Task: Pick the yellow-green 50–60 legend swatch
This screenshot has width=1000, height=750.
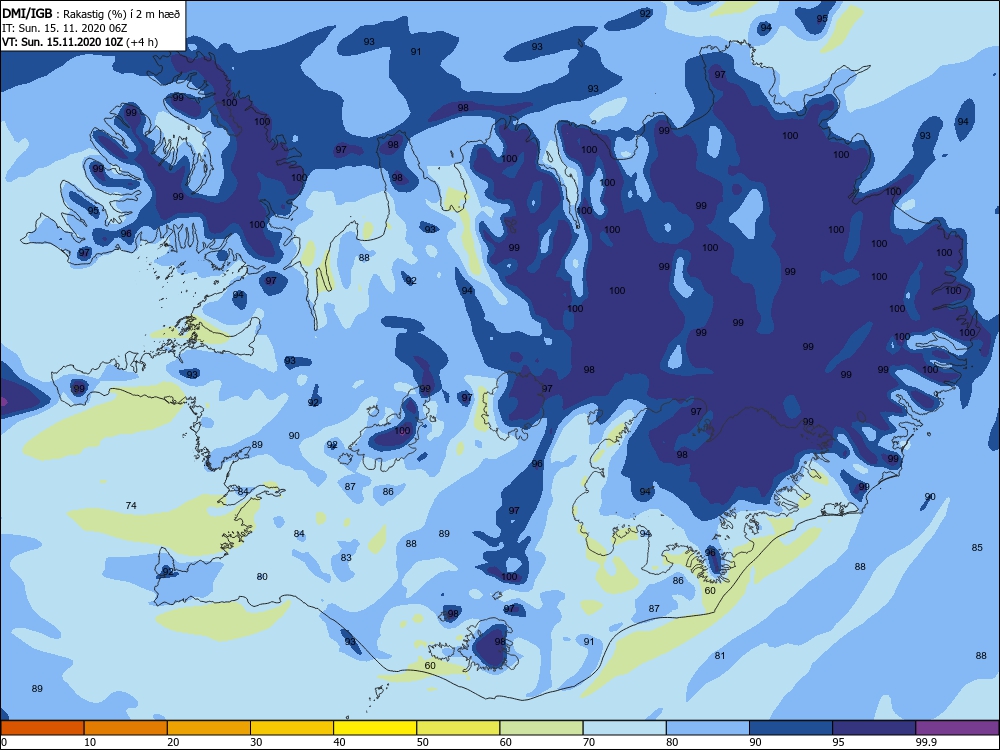Action: pos(459,728)
